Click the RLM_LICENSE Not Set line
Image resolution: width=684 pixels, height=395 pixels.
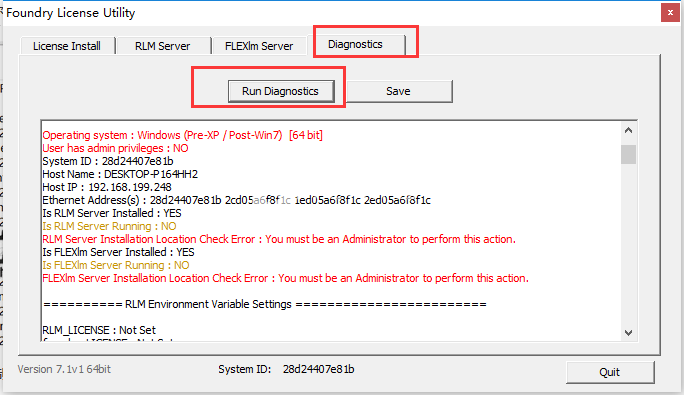click(99, 330)
